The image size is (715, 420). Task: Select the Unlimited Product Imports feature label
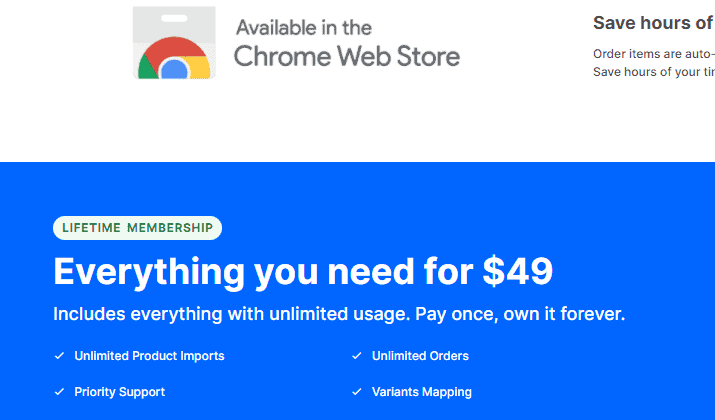(150, 356)
